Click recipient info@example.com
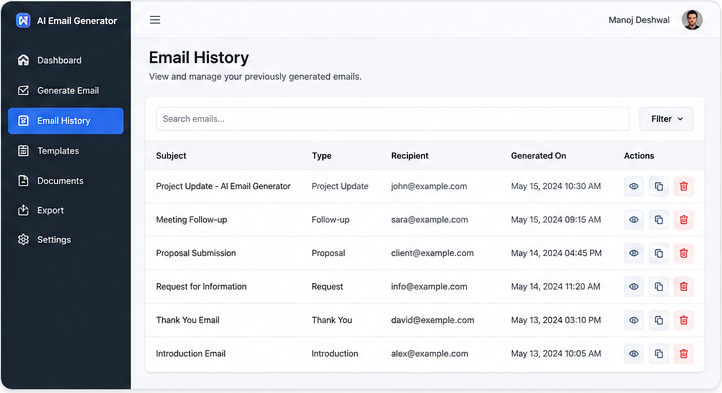Viewport: 722px width, 393px height. (429, 287)
